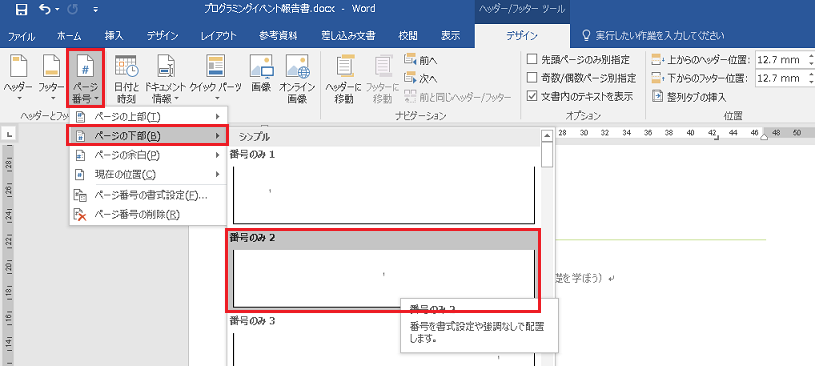Open ページの下部 (Bottom of Page) submenu

148,136
